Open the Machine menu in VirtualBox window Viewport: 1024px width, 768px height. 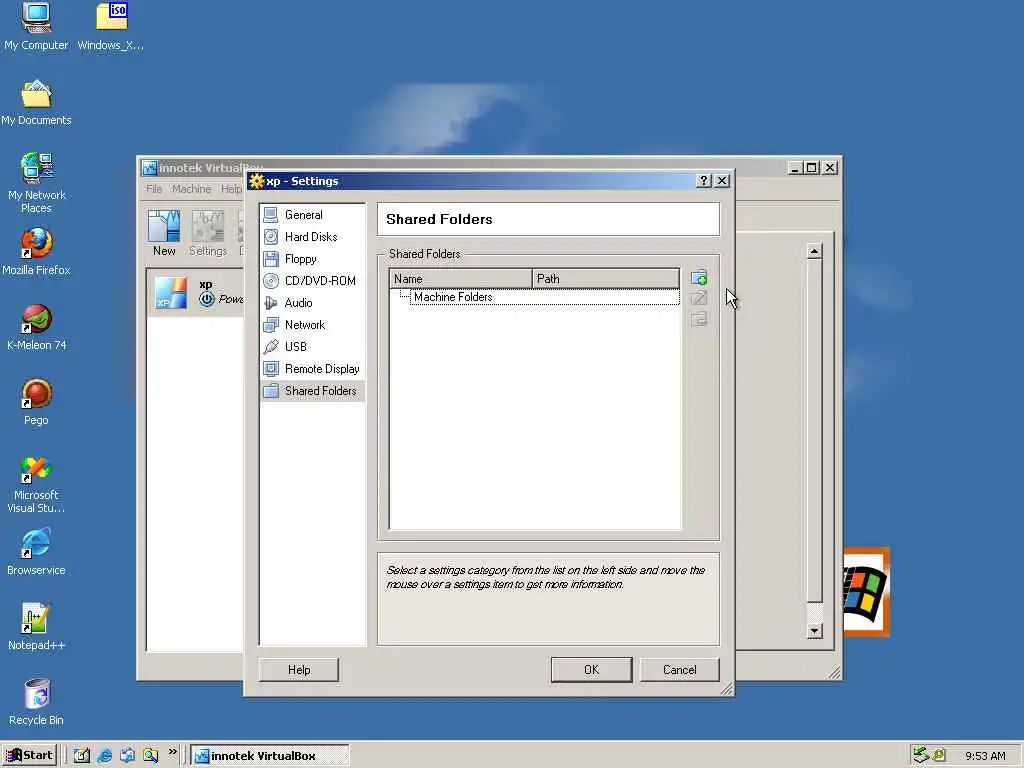click(x=191, y=189)
